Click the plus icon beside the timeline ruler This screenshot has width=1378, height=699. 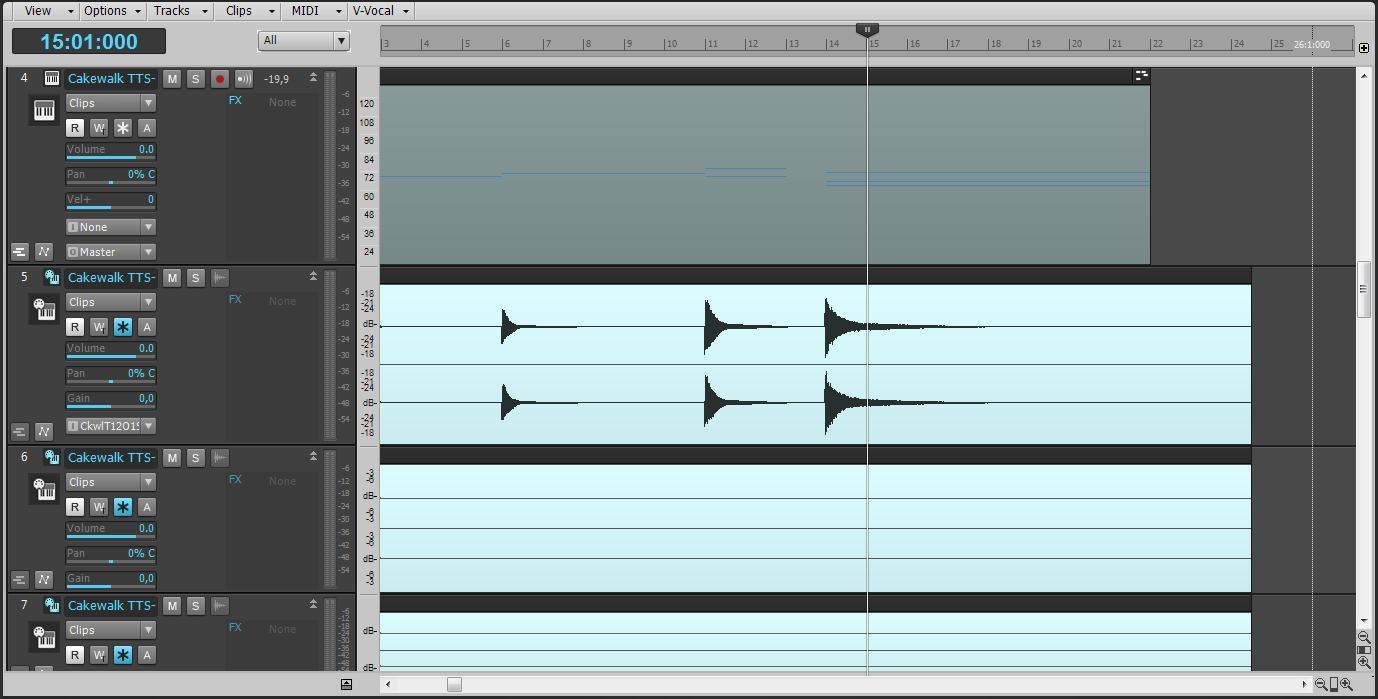tap(1364, 47)
